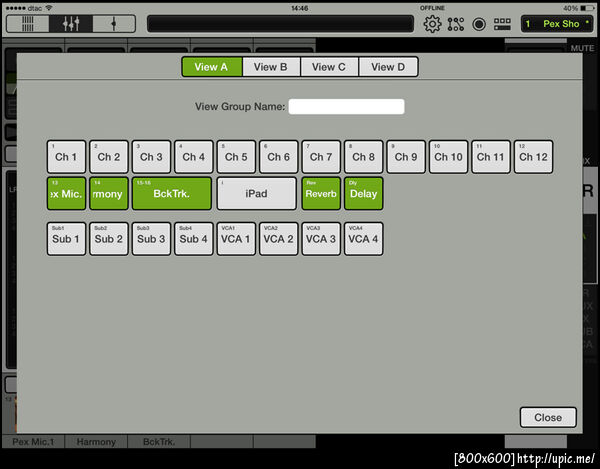Toggle VCA 1 in view group
Viewport: 600px width, 469px height.
[x=236, y=239]
